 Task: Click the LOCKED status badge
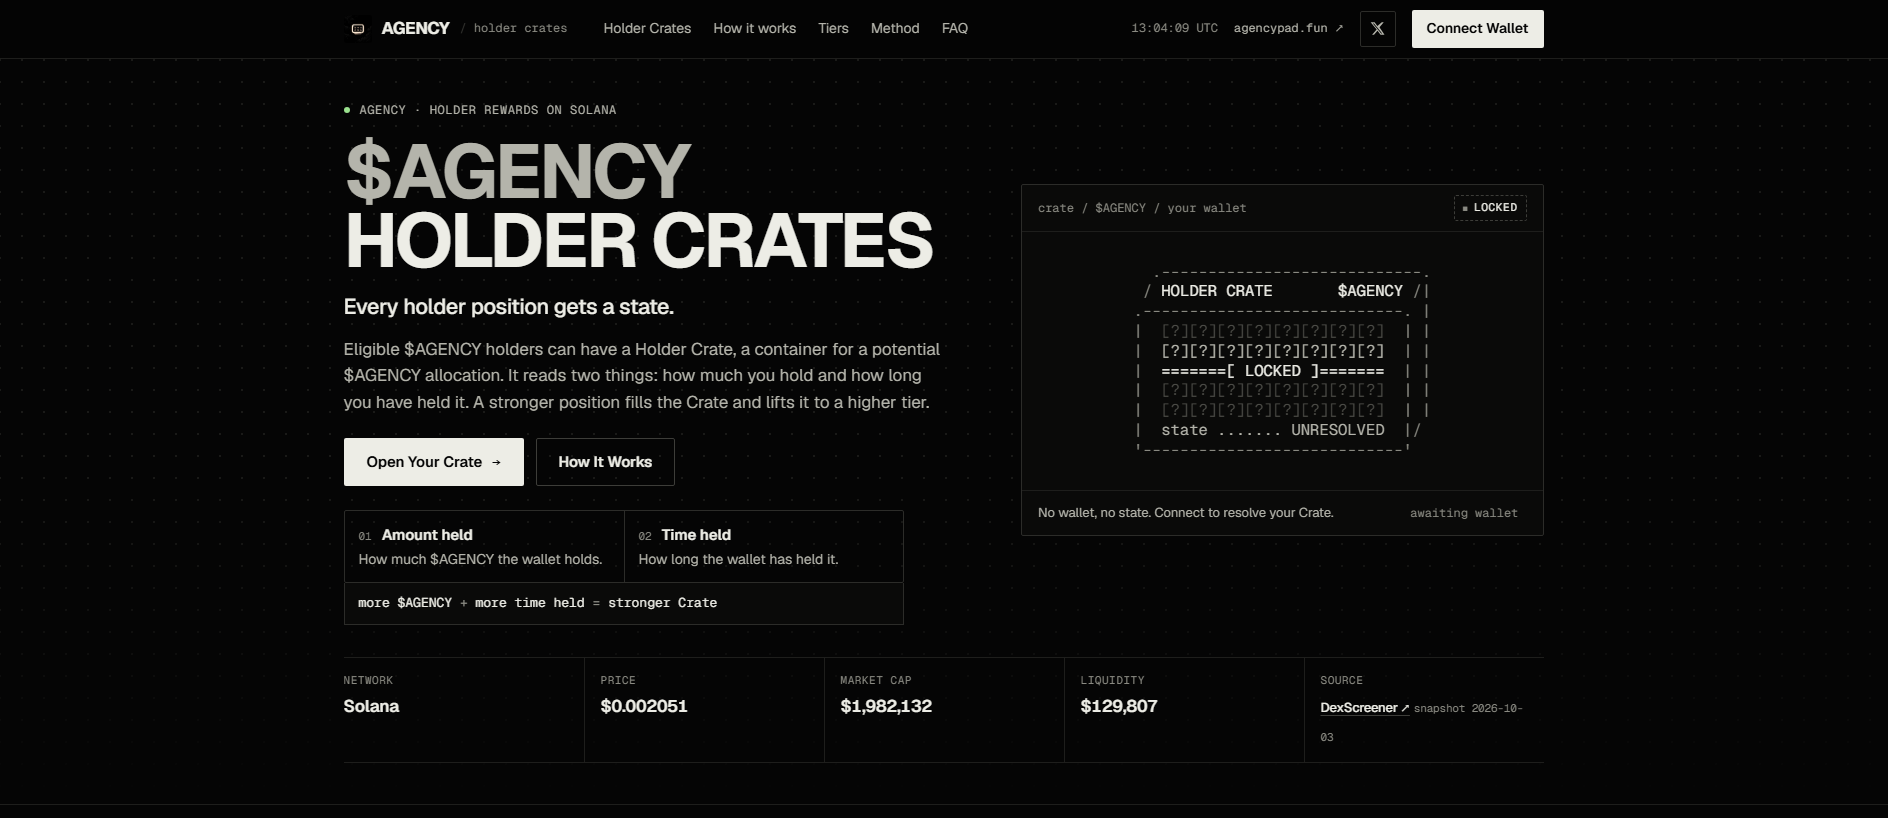pos(1490,208)
